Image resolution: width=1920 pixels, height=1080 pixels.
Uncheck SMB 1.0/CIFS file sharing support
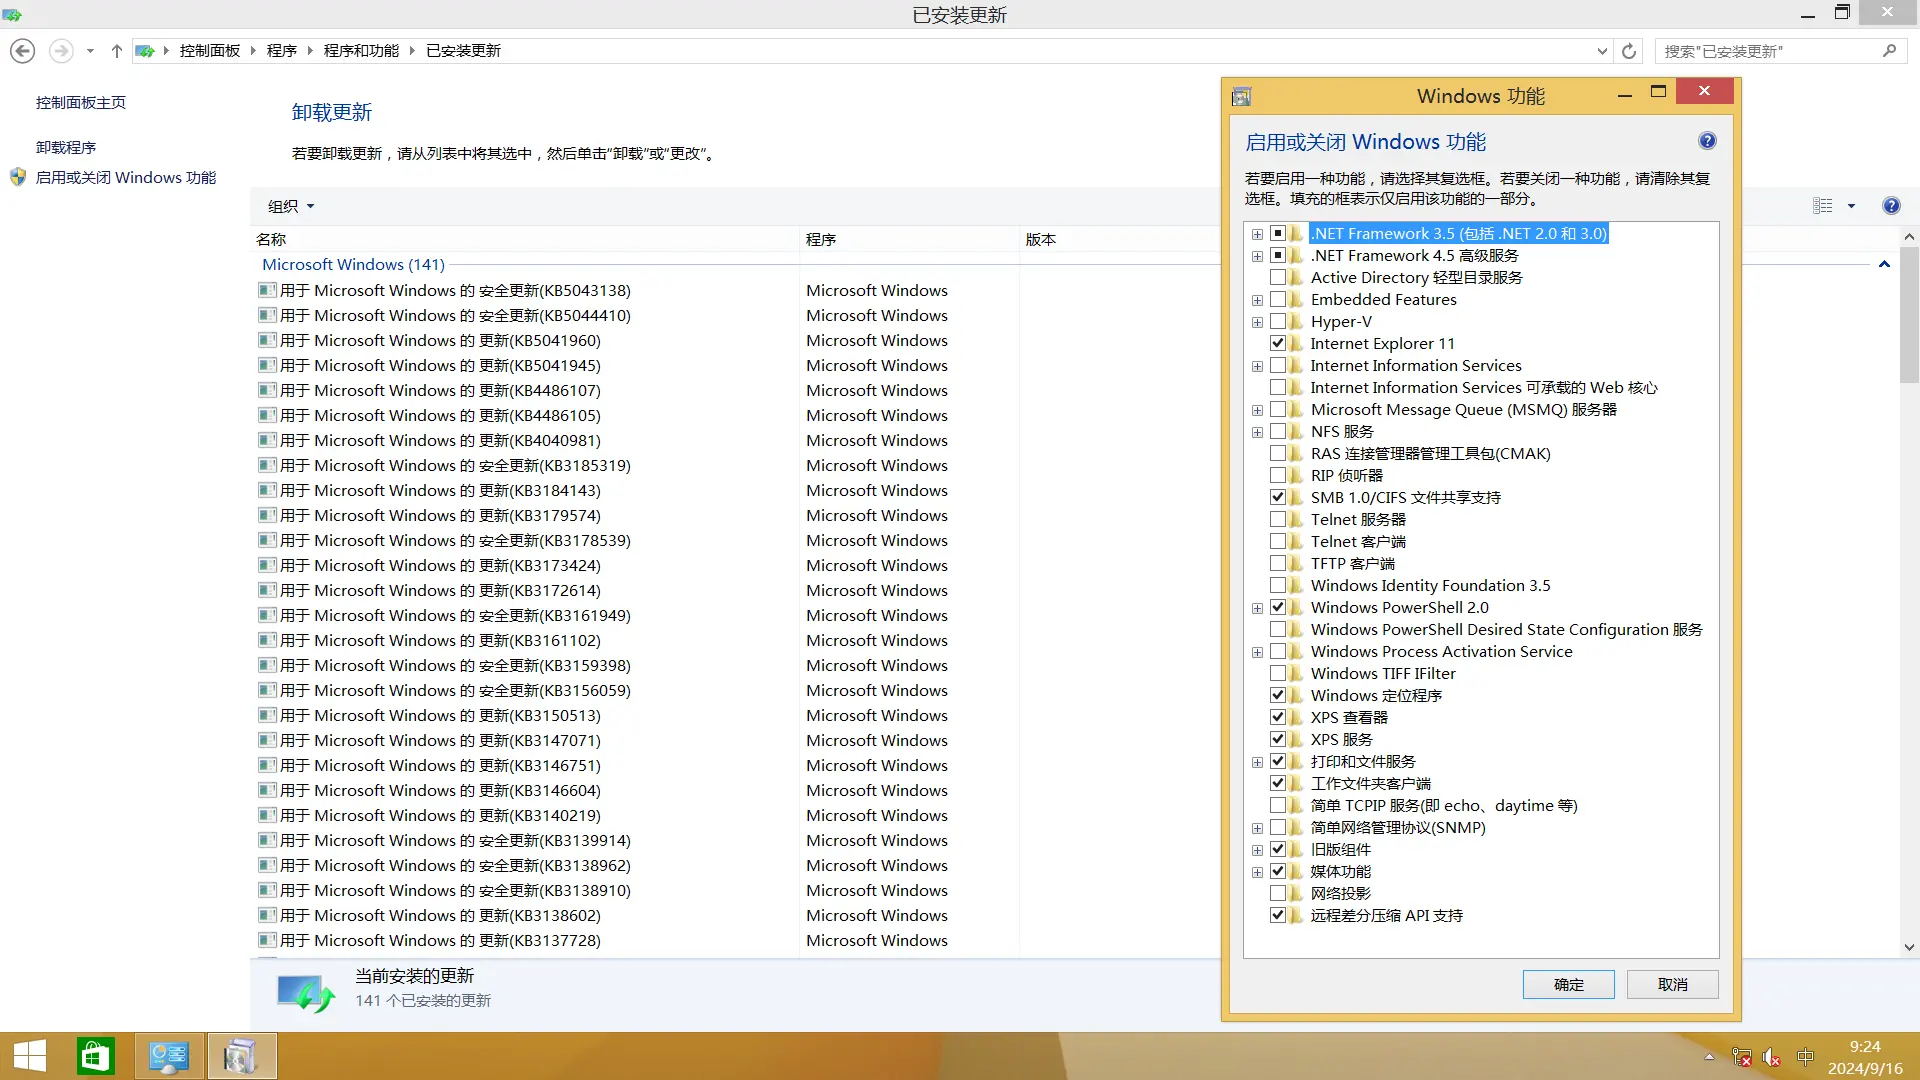pos(1278,497)
